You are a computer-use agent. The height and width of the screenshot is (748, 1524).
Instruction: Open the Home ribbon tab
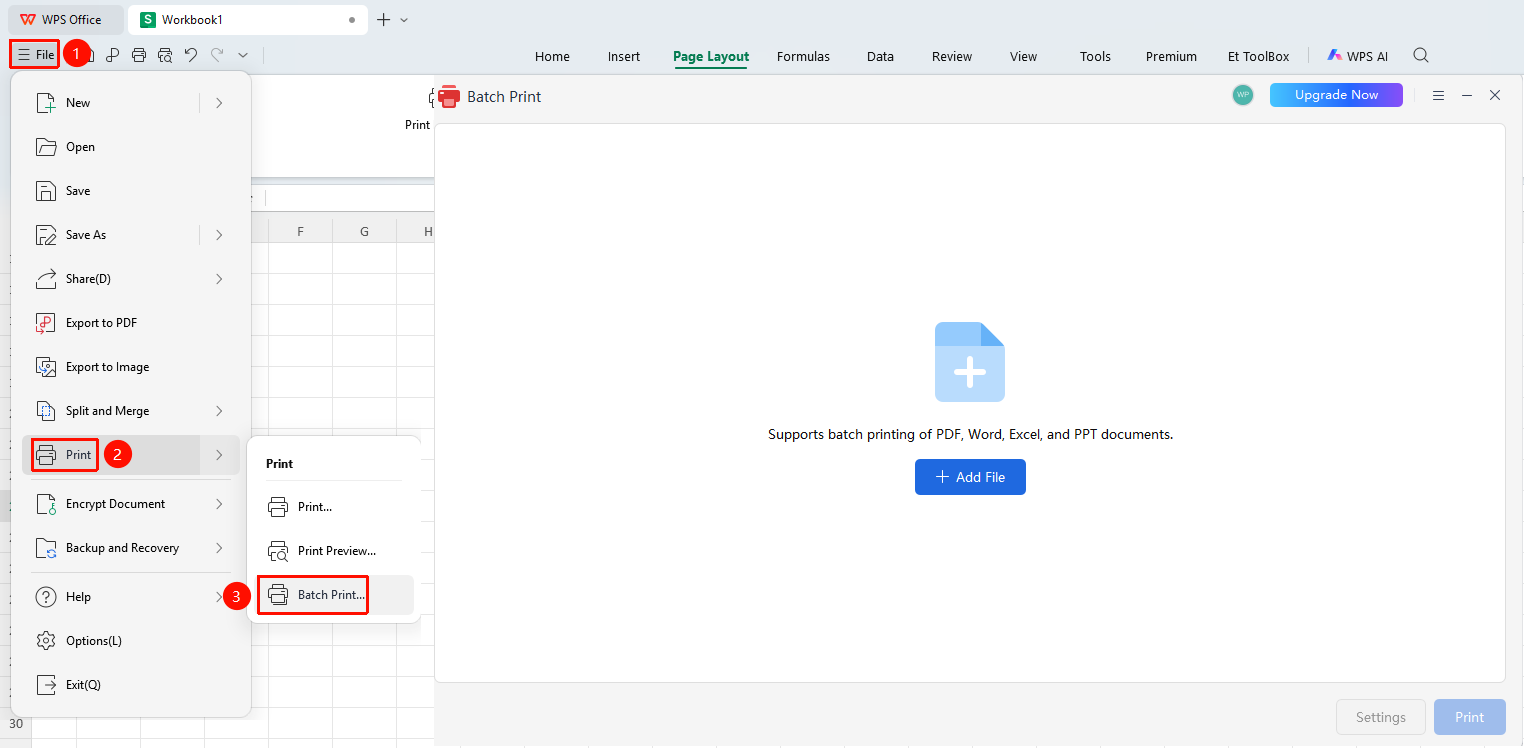tap(552, 57)
